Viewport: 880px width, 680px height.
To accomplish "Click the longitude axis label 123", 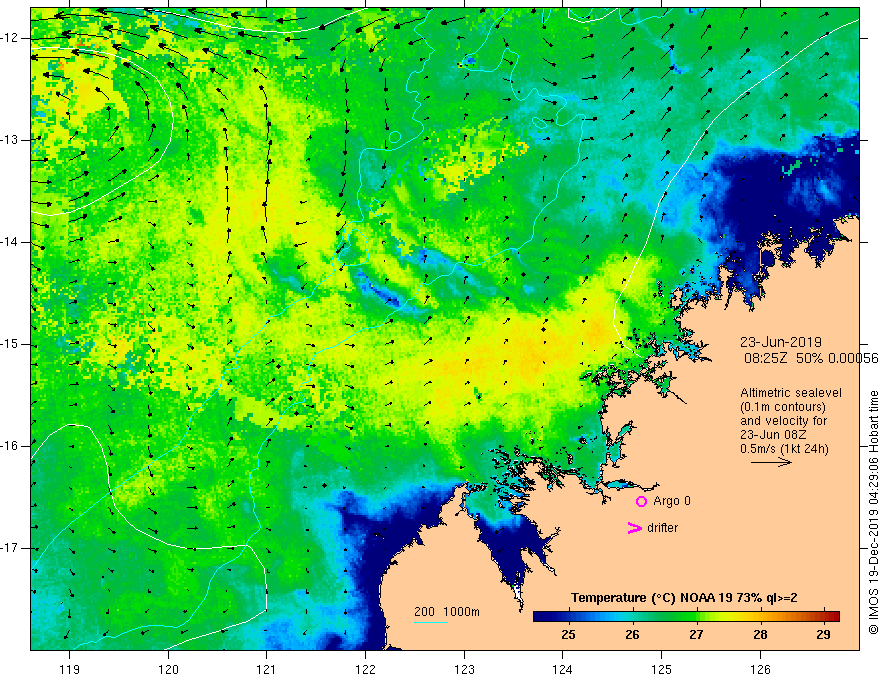I will coord(464,669).
